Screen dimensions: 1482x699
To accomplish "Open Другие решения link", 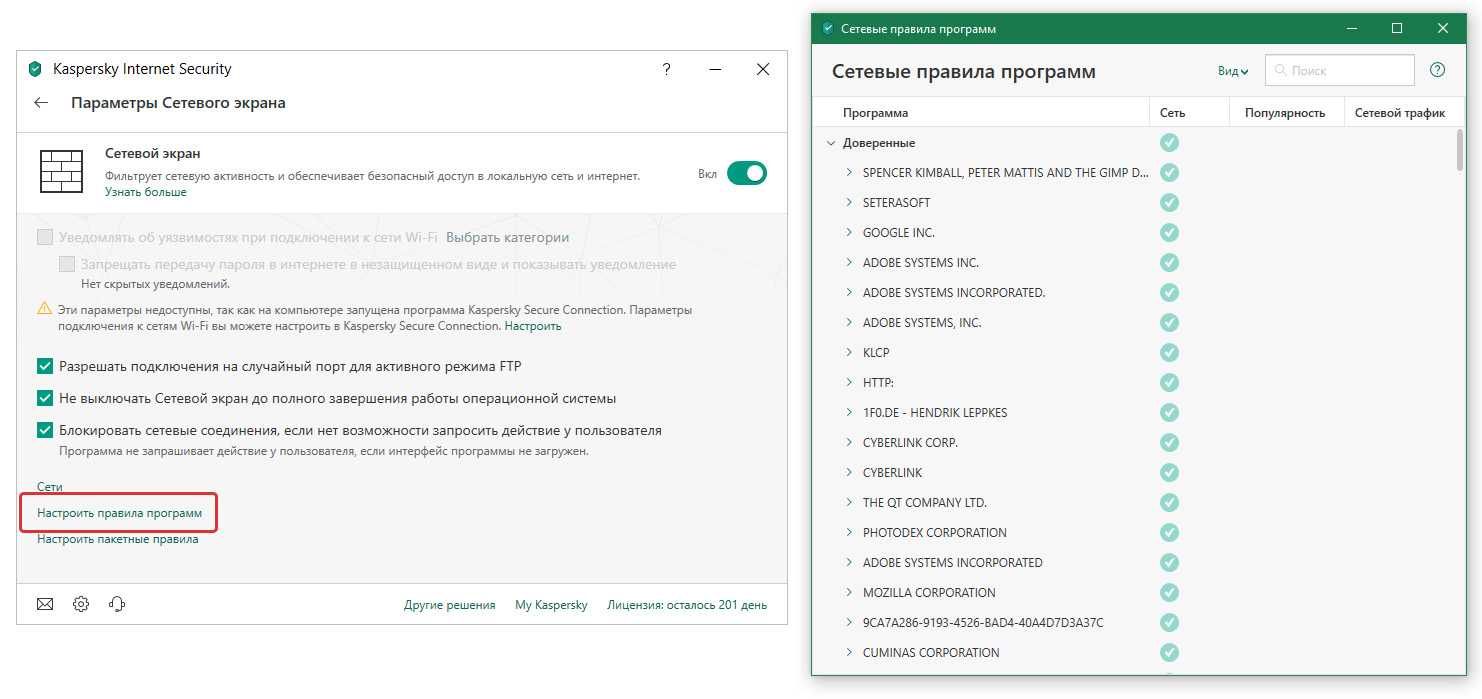I will coord(450,605).
